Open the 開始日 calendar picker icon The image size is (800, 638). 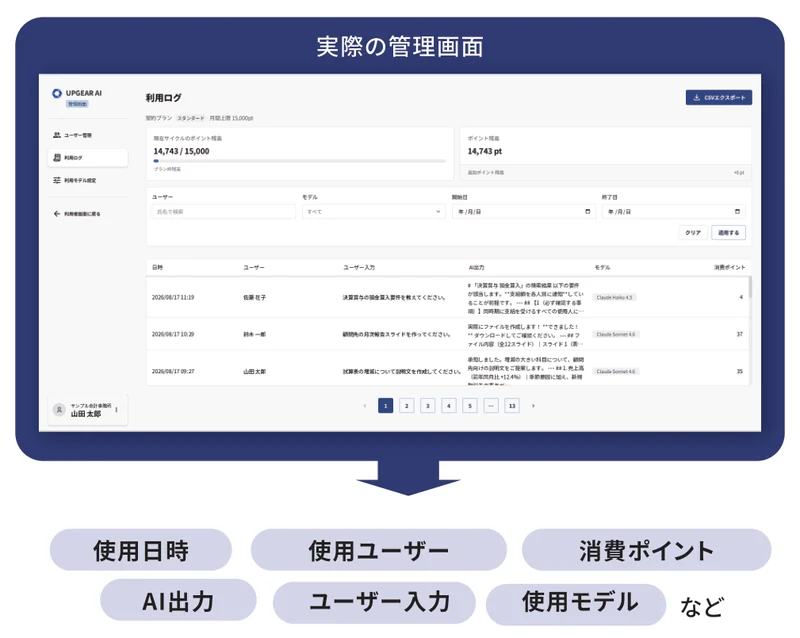coord(587,211)
